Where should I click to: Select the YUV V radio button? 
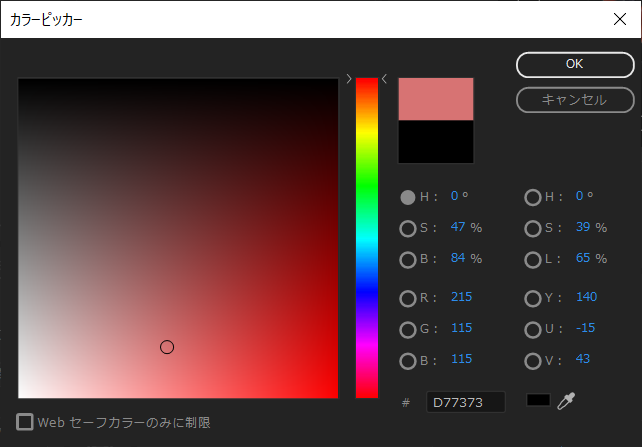533,360
